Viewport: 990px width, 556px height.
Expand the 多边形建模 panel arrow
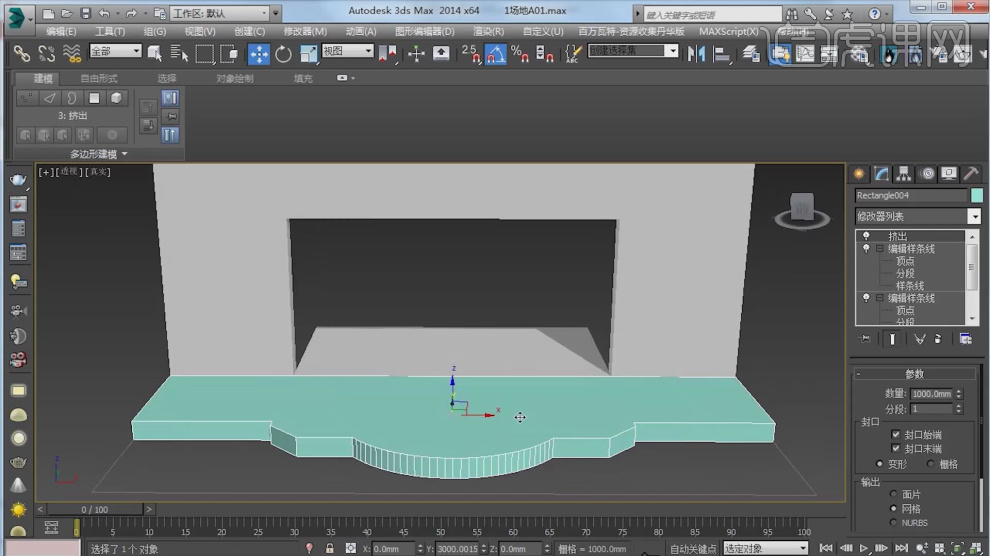124,154
